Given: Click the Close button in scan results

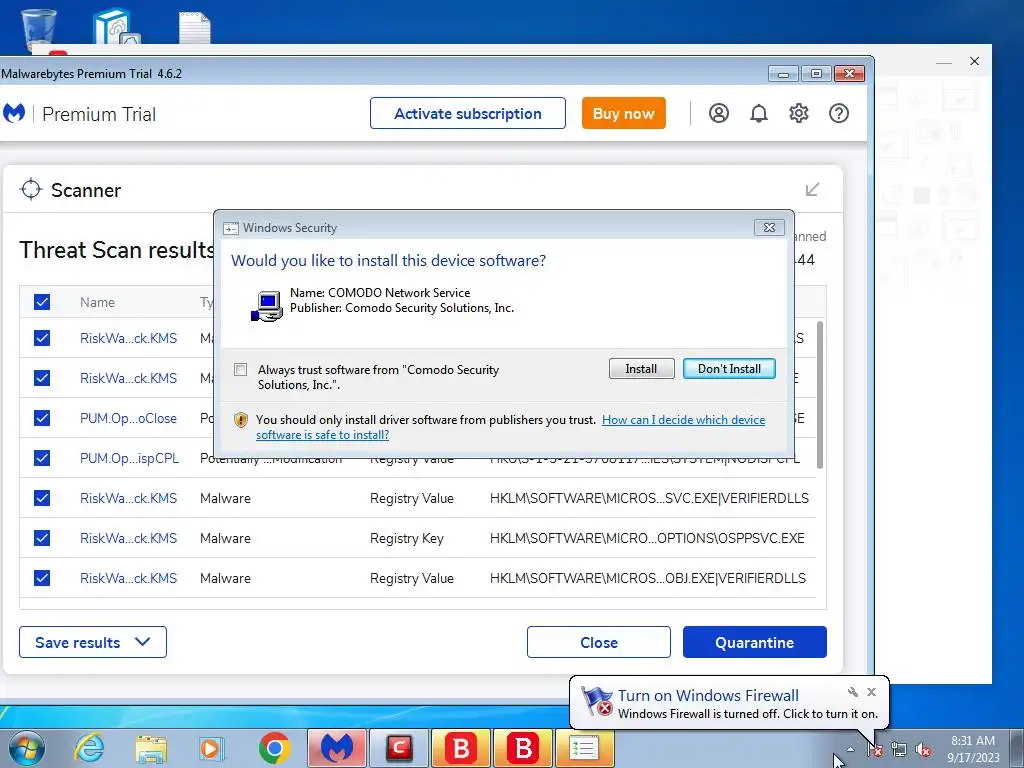Looking at the screenshot, I should [x=599, y=642].
